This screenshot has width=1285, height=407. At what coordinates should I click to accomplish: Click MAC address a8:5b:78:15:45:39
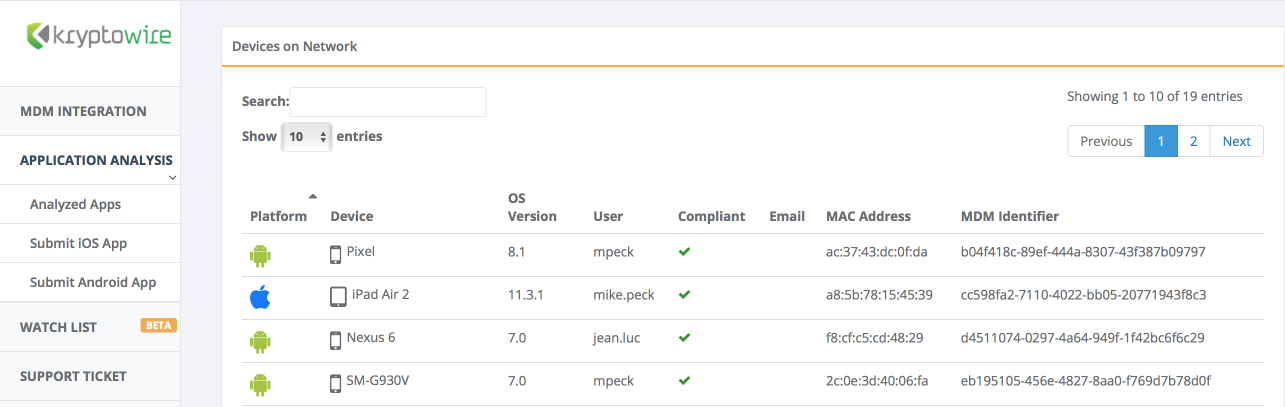879,295
